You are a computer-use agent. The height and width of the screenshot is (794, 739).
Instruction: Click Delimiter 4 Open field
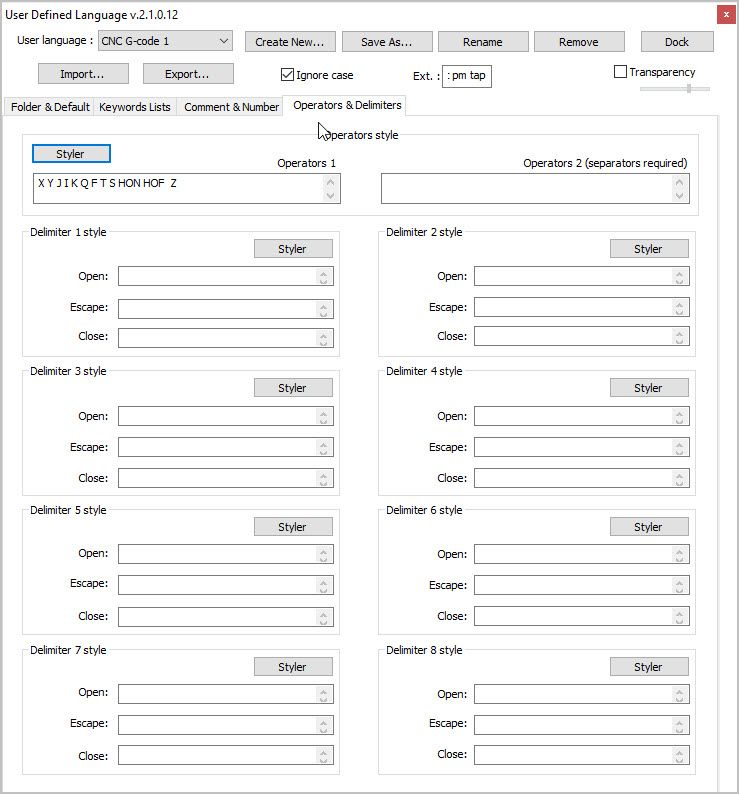[x=581, y=416]
